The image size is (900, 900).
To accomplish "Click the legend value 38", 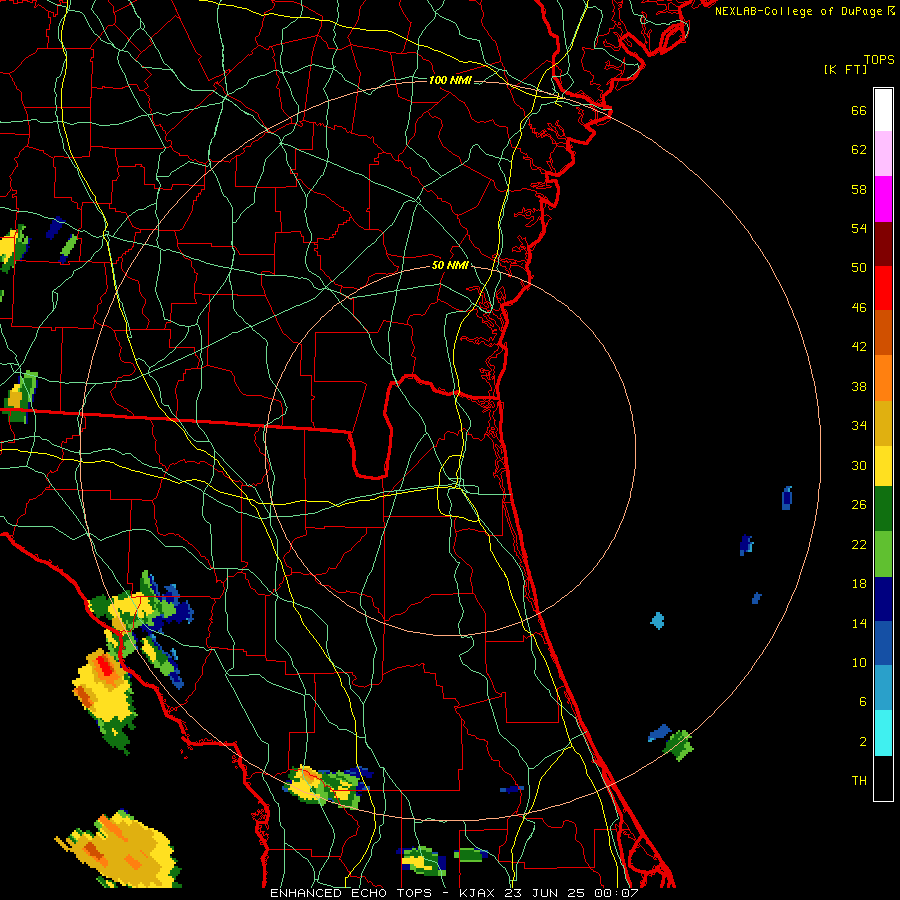I will coord(859,387).
